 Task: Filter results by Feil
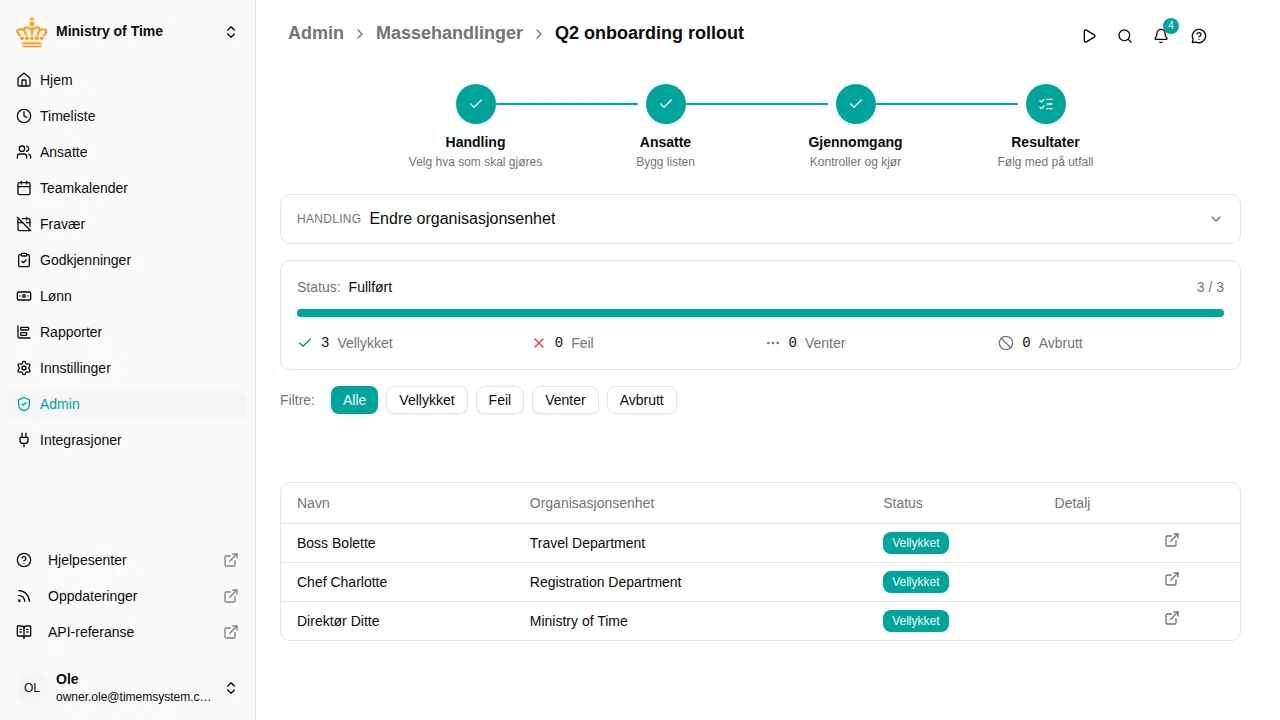pos(500,400)
